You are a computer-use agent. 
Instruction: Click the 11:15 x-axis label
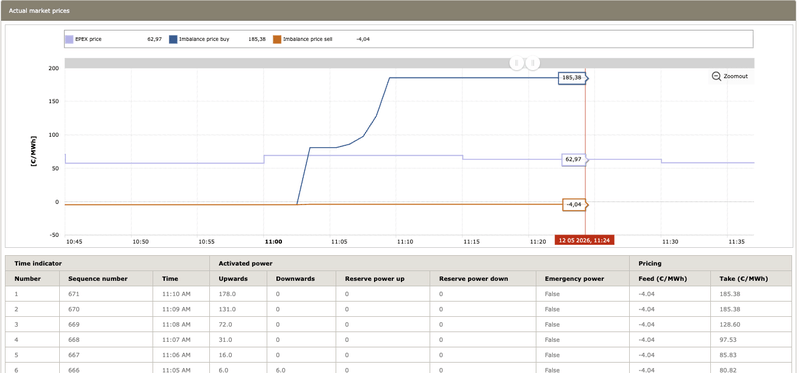click(472, 241)
